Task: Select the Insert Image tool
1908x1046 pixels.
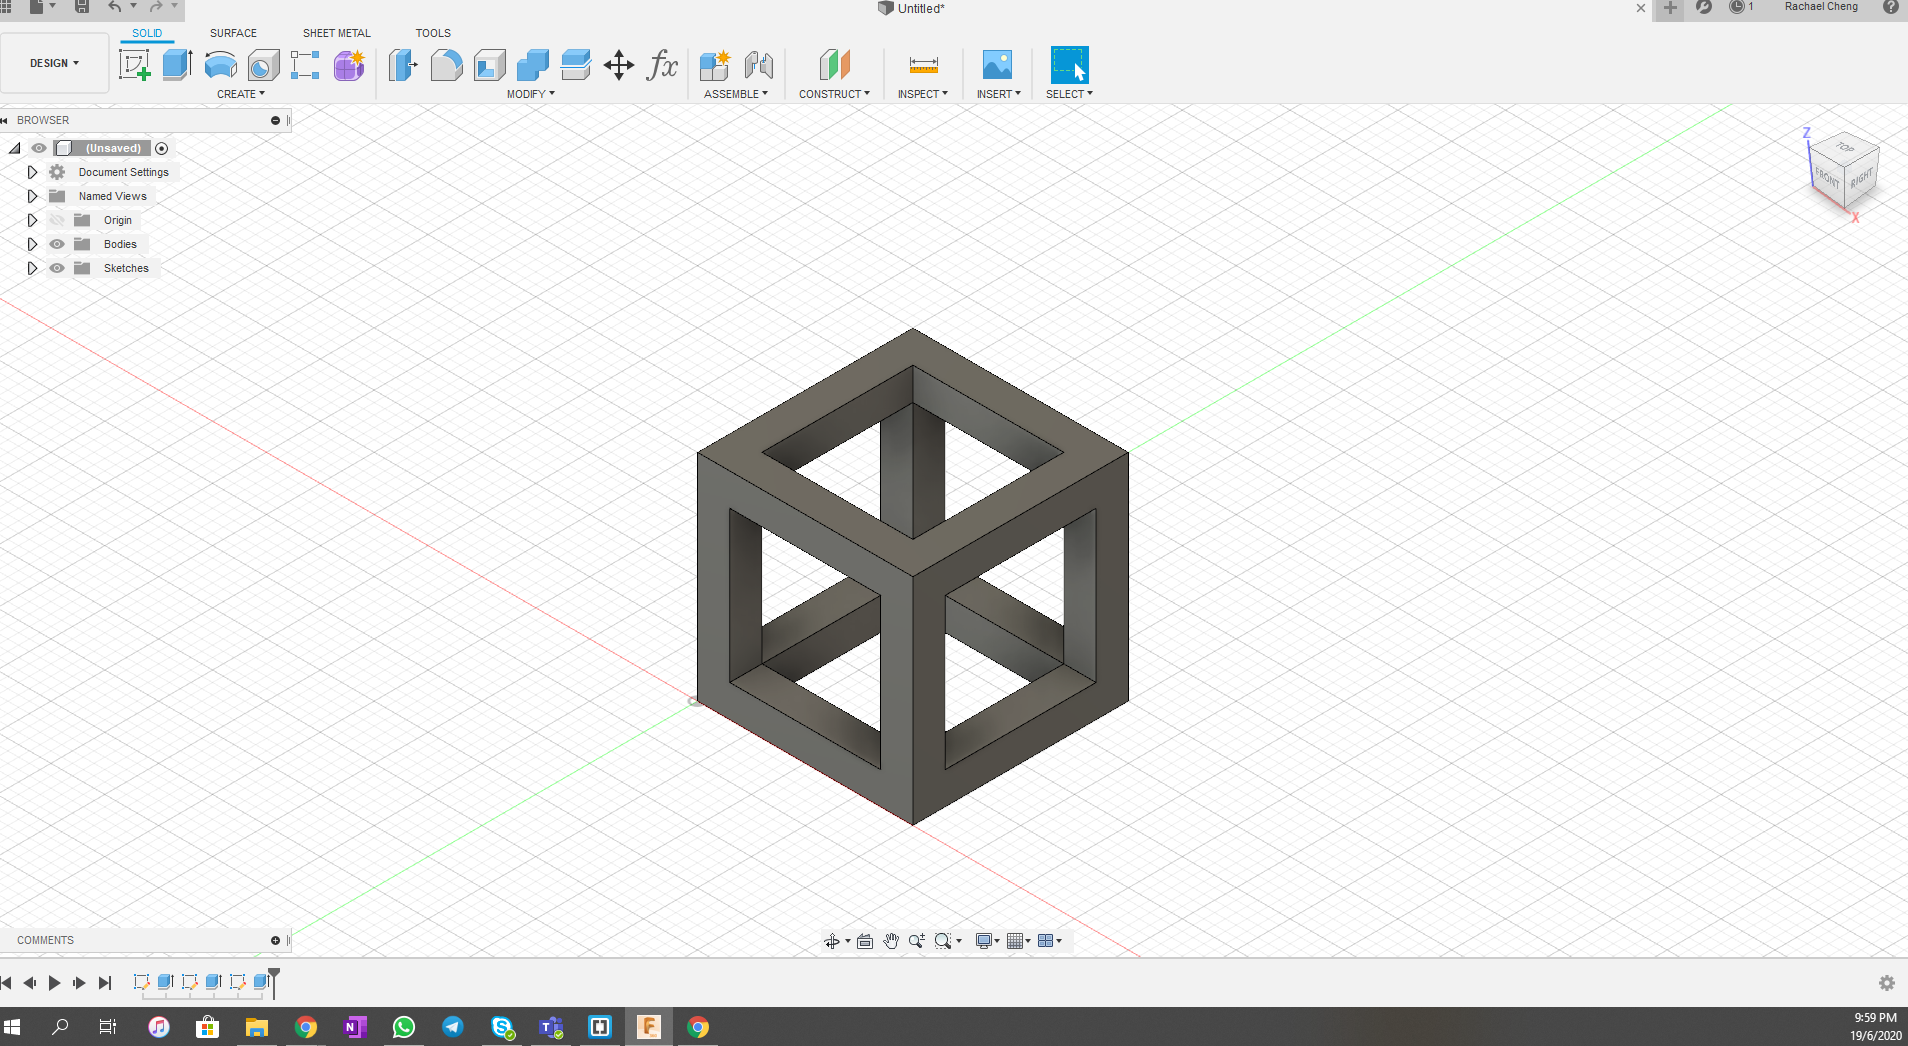Action: click(997, 65)
